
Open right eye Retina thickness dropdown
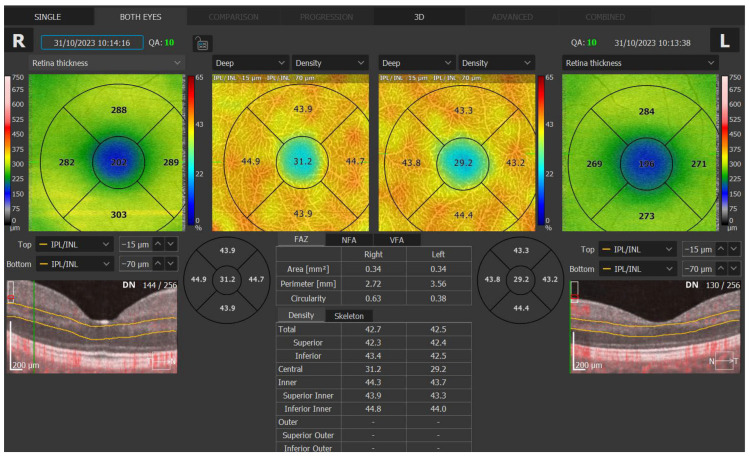[x=106, y=63]
